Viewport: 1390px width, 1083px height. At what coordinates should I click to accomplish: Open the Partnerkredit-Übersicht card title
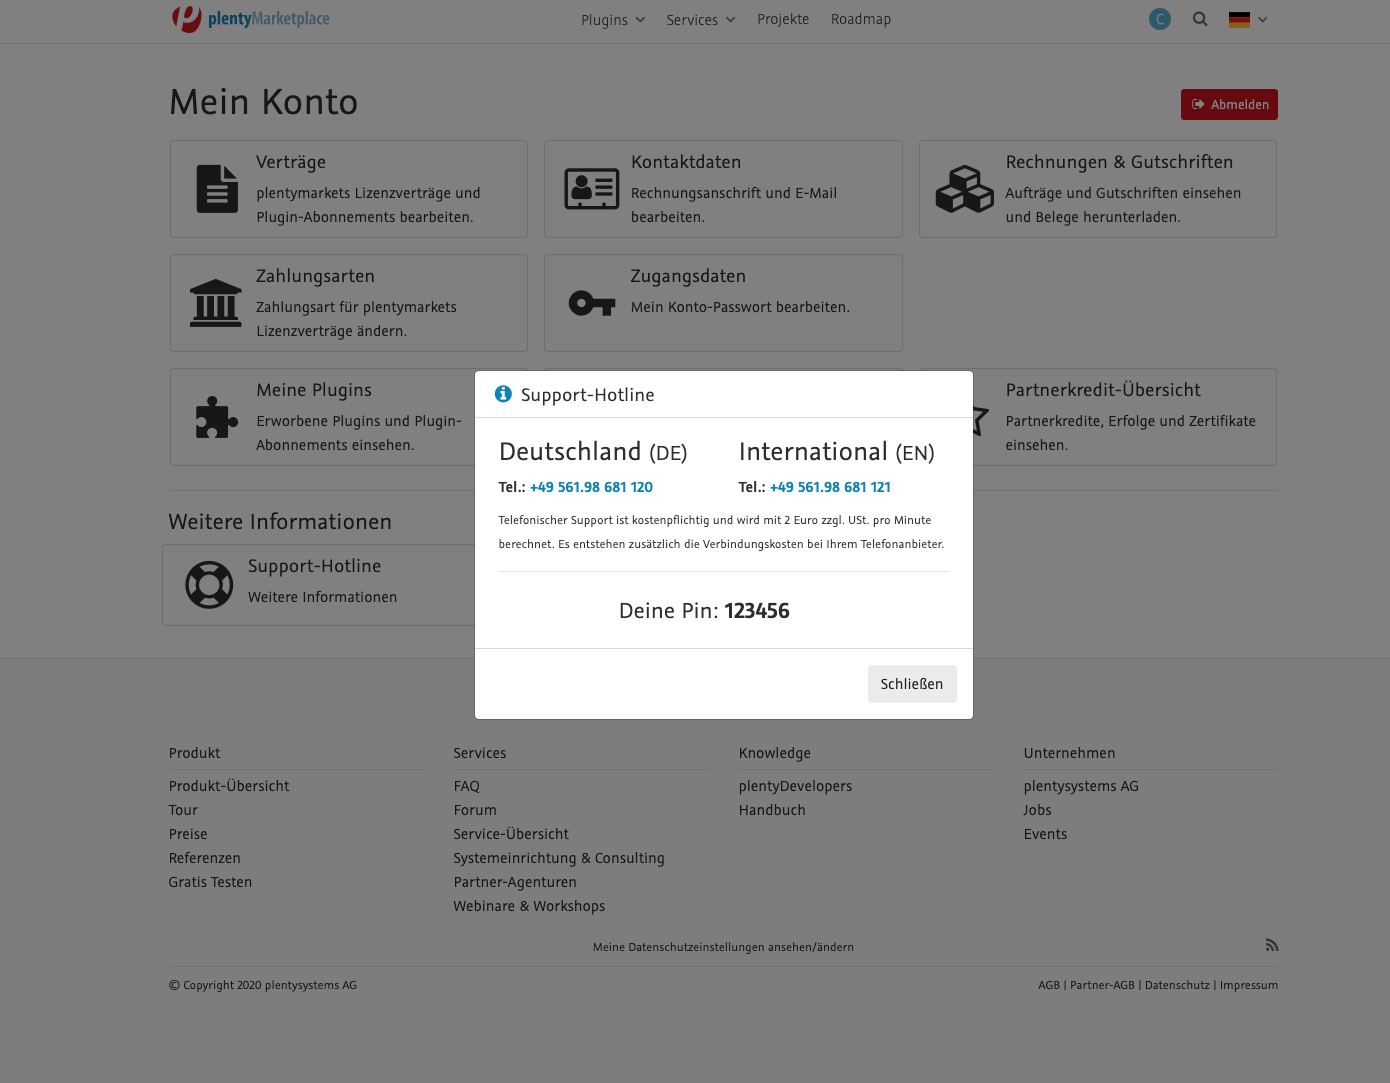point(1103,390)
